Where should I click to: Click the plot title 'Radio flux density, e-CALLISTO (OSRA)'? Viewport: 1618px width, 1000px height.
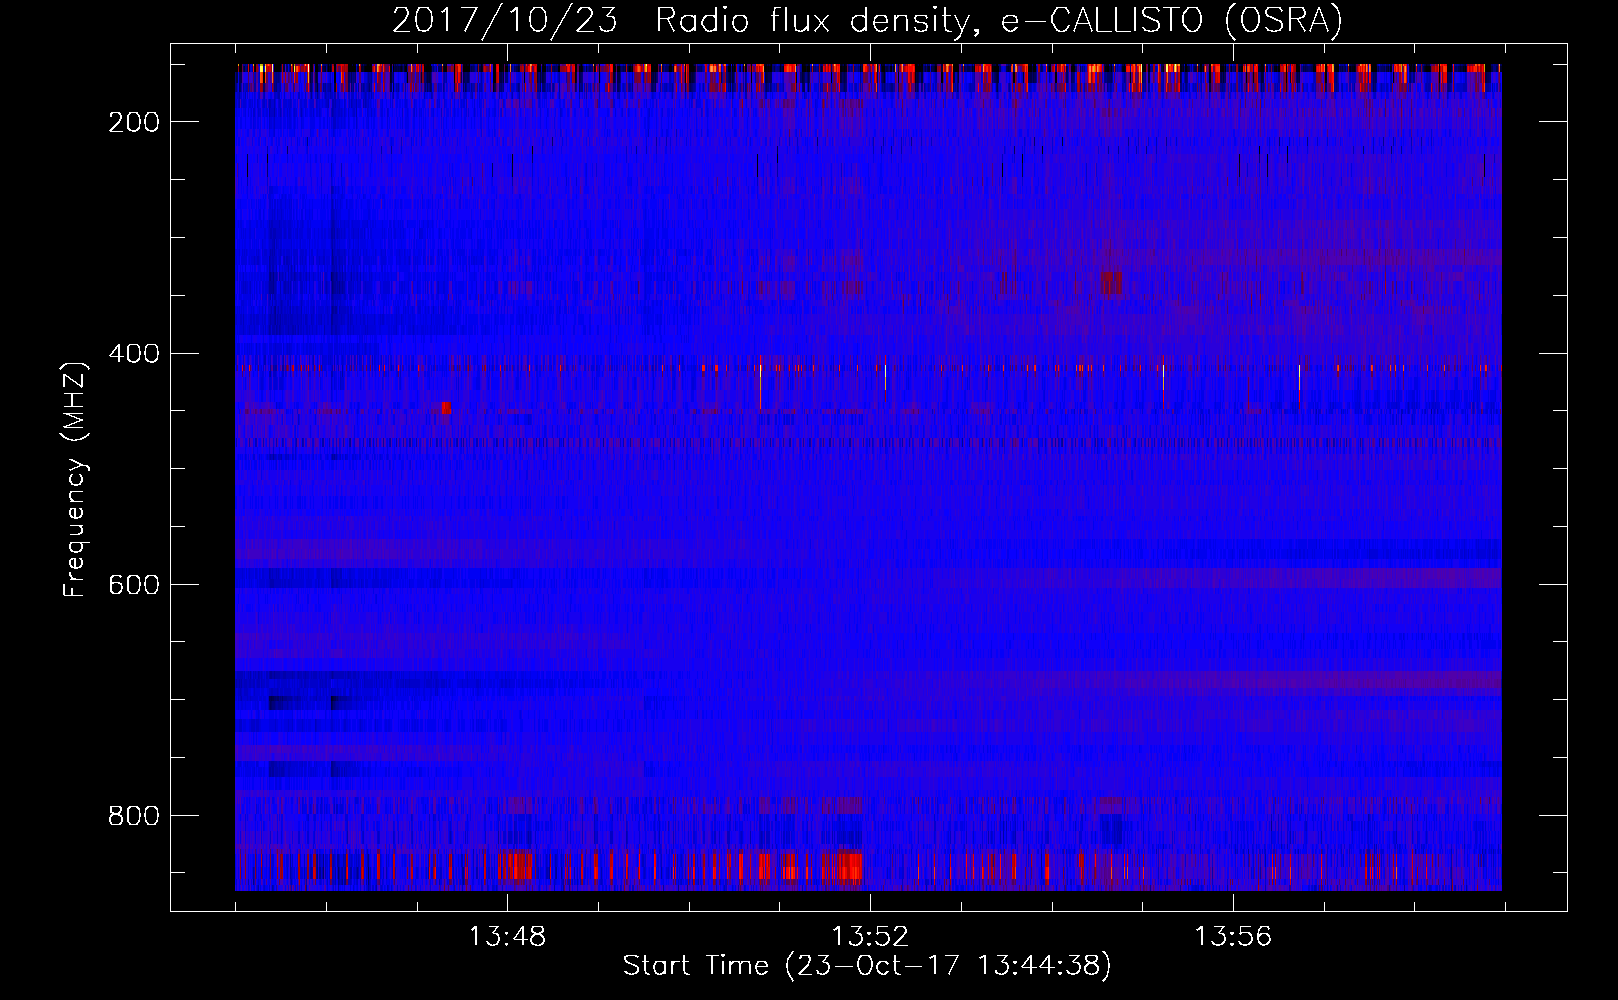tap(999, 21)
